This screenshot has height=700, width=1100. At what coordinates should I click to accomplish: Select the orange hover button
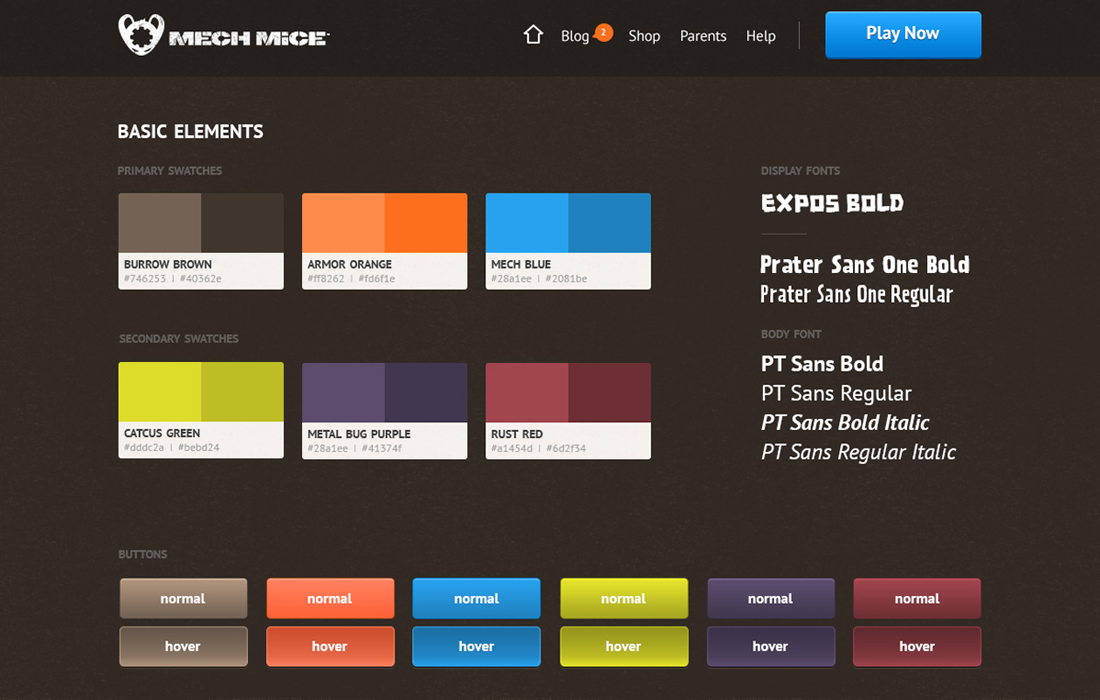(330, 646)
